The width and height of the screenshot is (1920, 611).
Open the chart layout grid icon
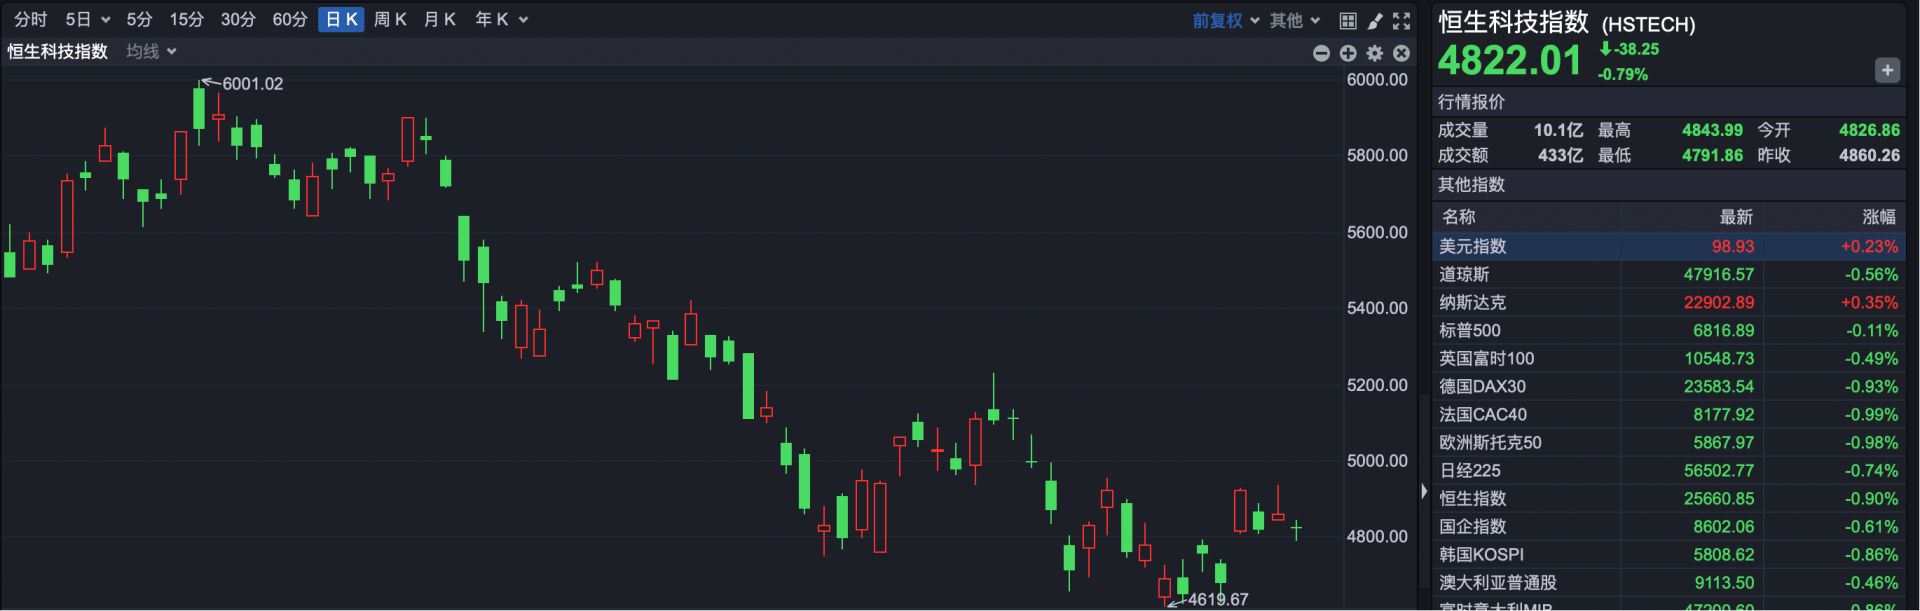click(1348, 20)
